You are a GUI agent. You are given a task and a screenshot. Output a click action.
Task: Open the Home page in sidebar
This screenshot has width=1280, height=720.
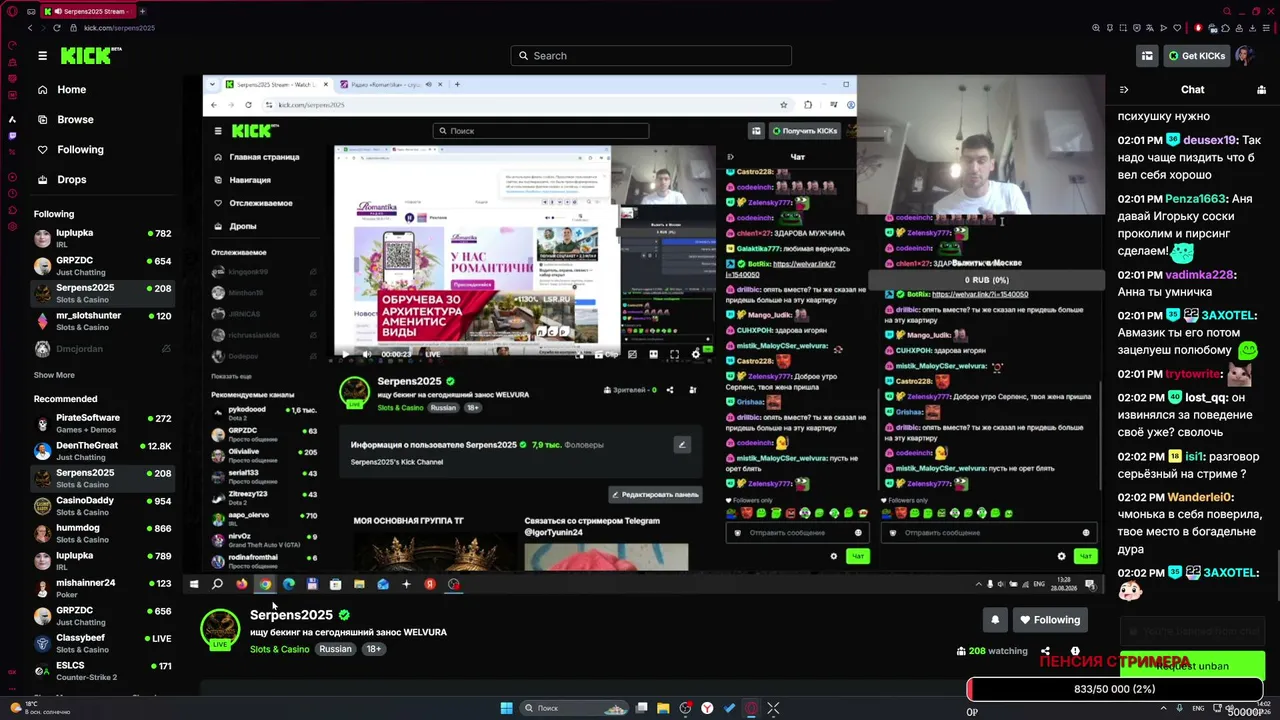click(x=62, y=90)
